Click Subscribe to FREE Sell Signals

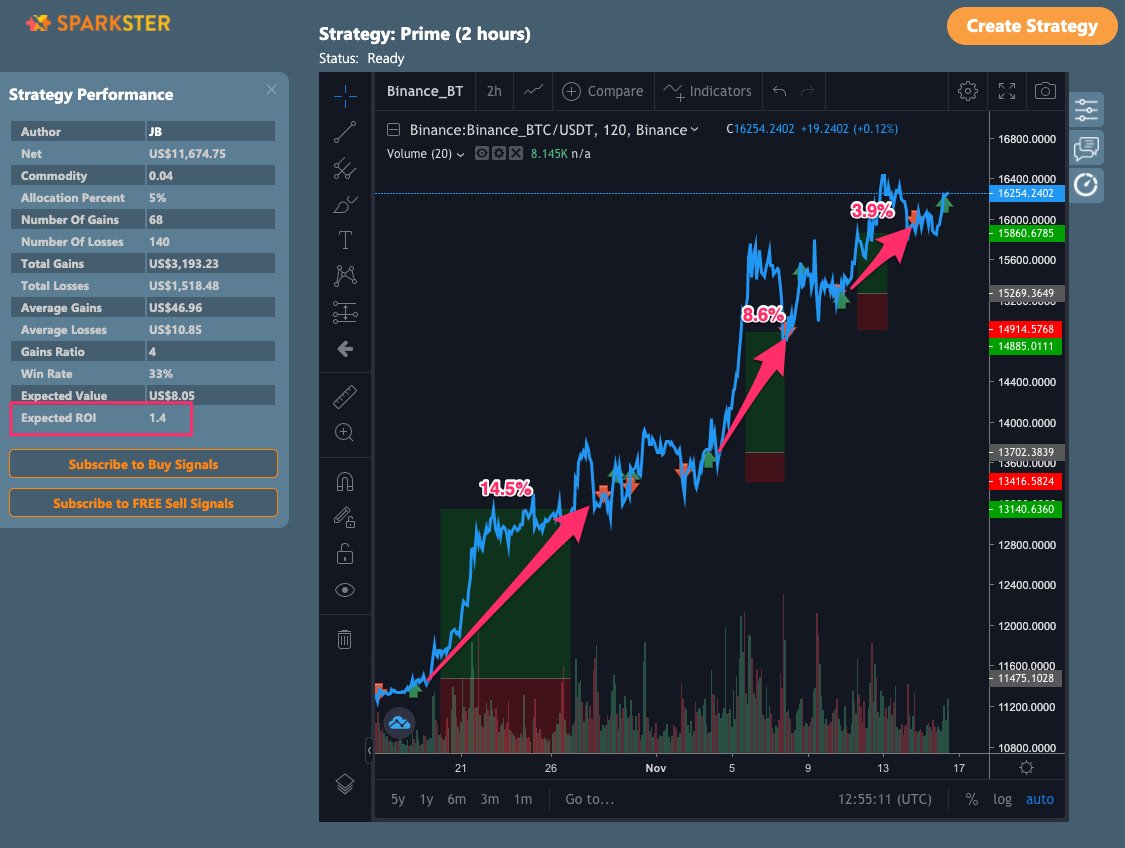pos(143,503)
